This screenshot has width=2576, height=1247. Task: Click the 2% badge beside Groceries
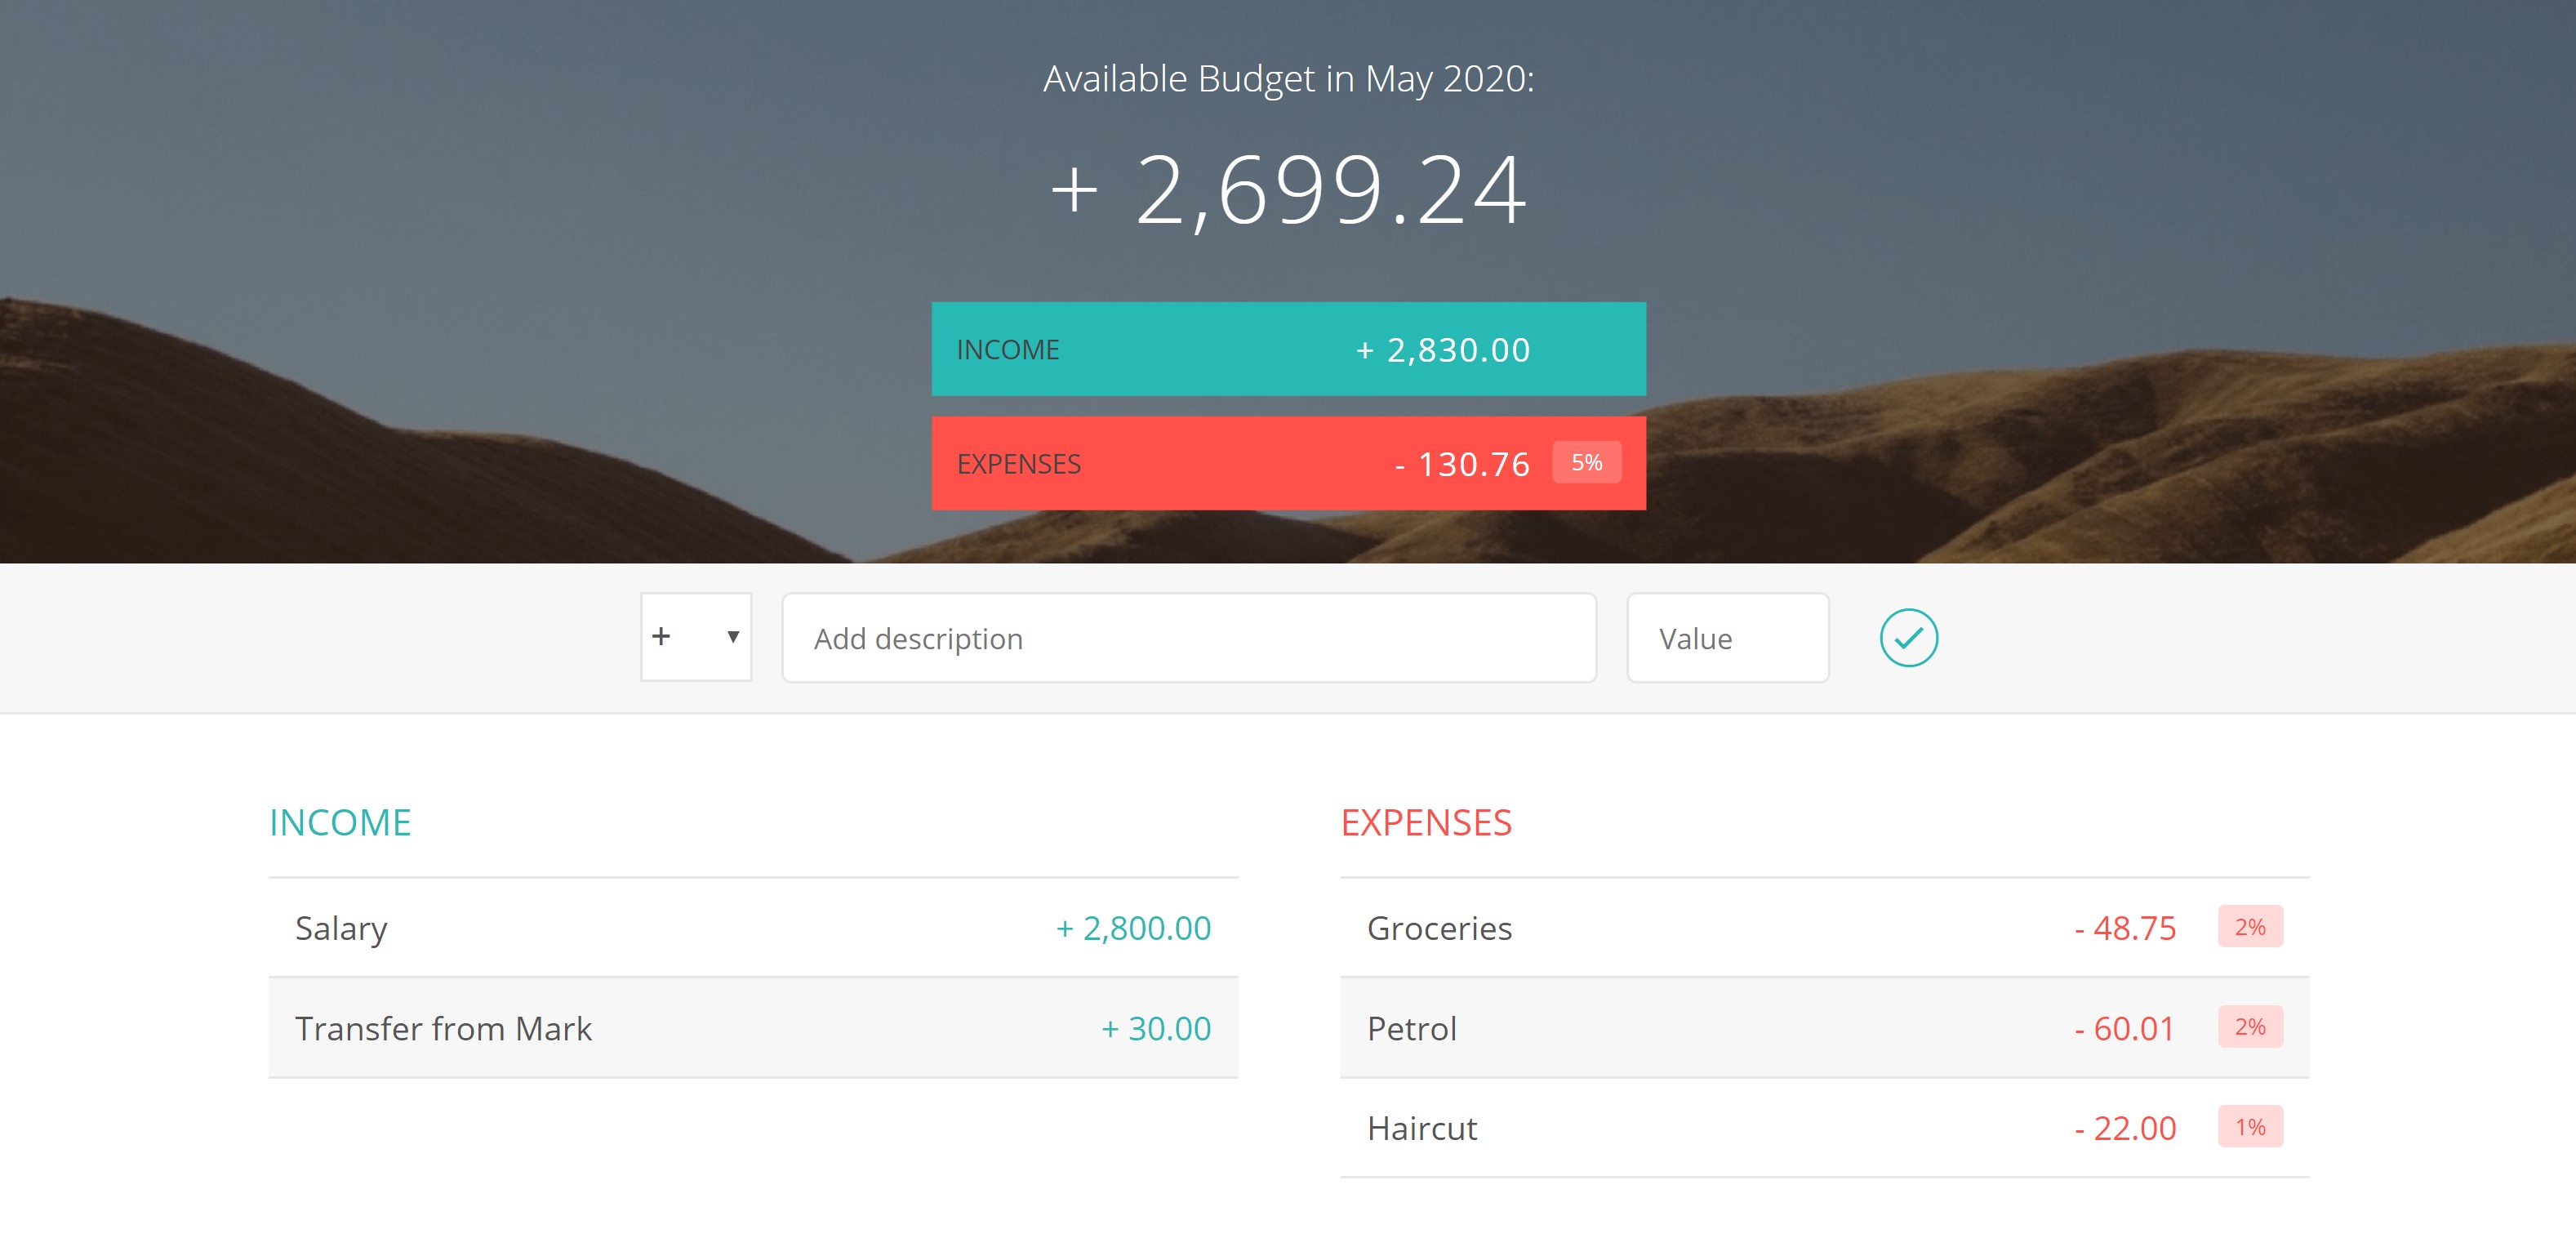tap(2250, 927)
